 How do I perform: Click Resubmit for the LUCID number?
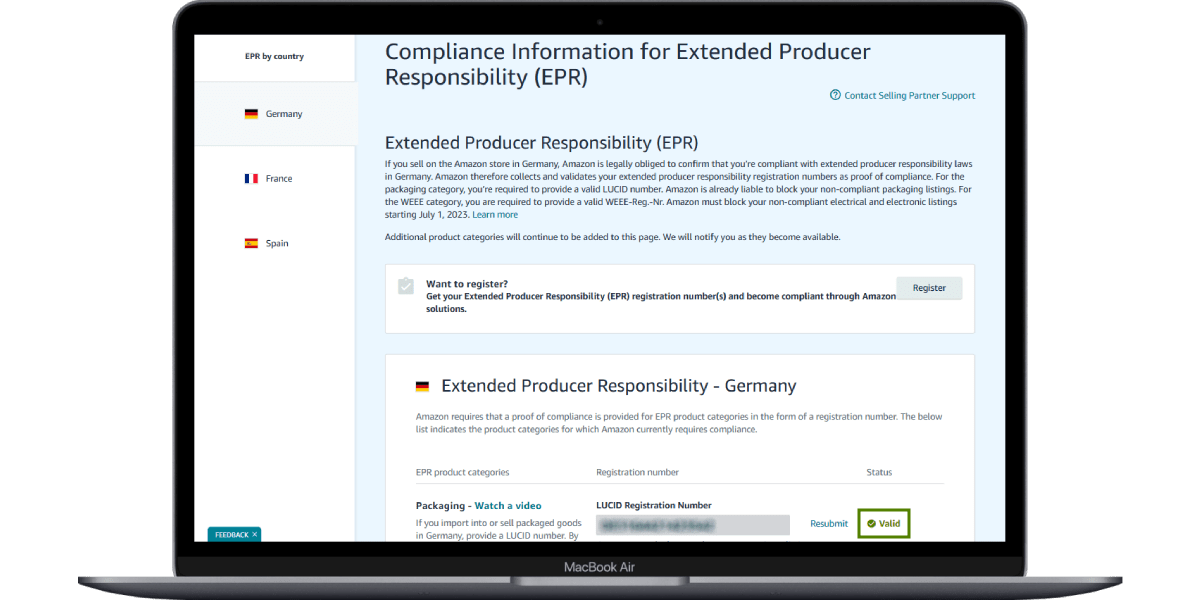point(828,524)
